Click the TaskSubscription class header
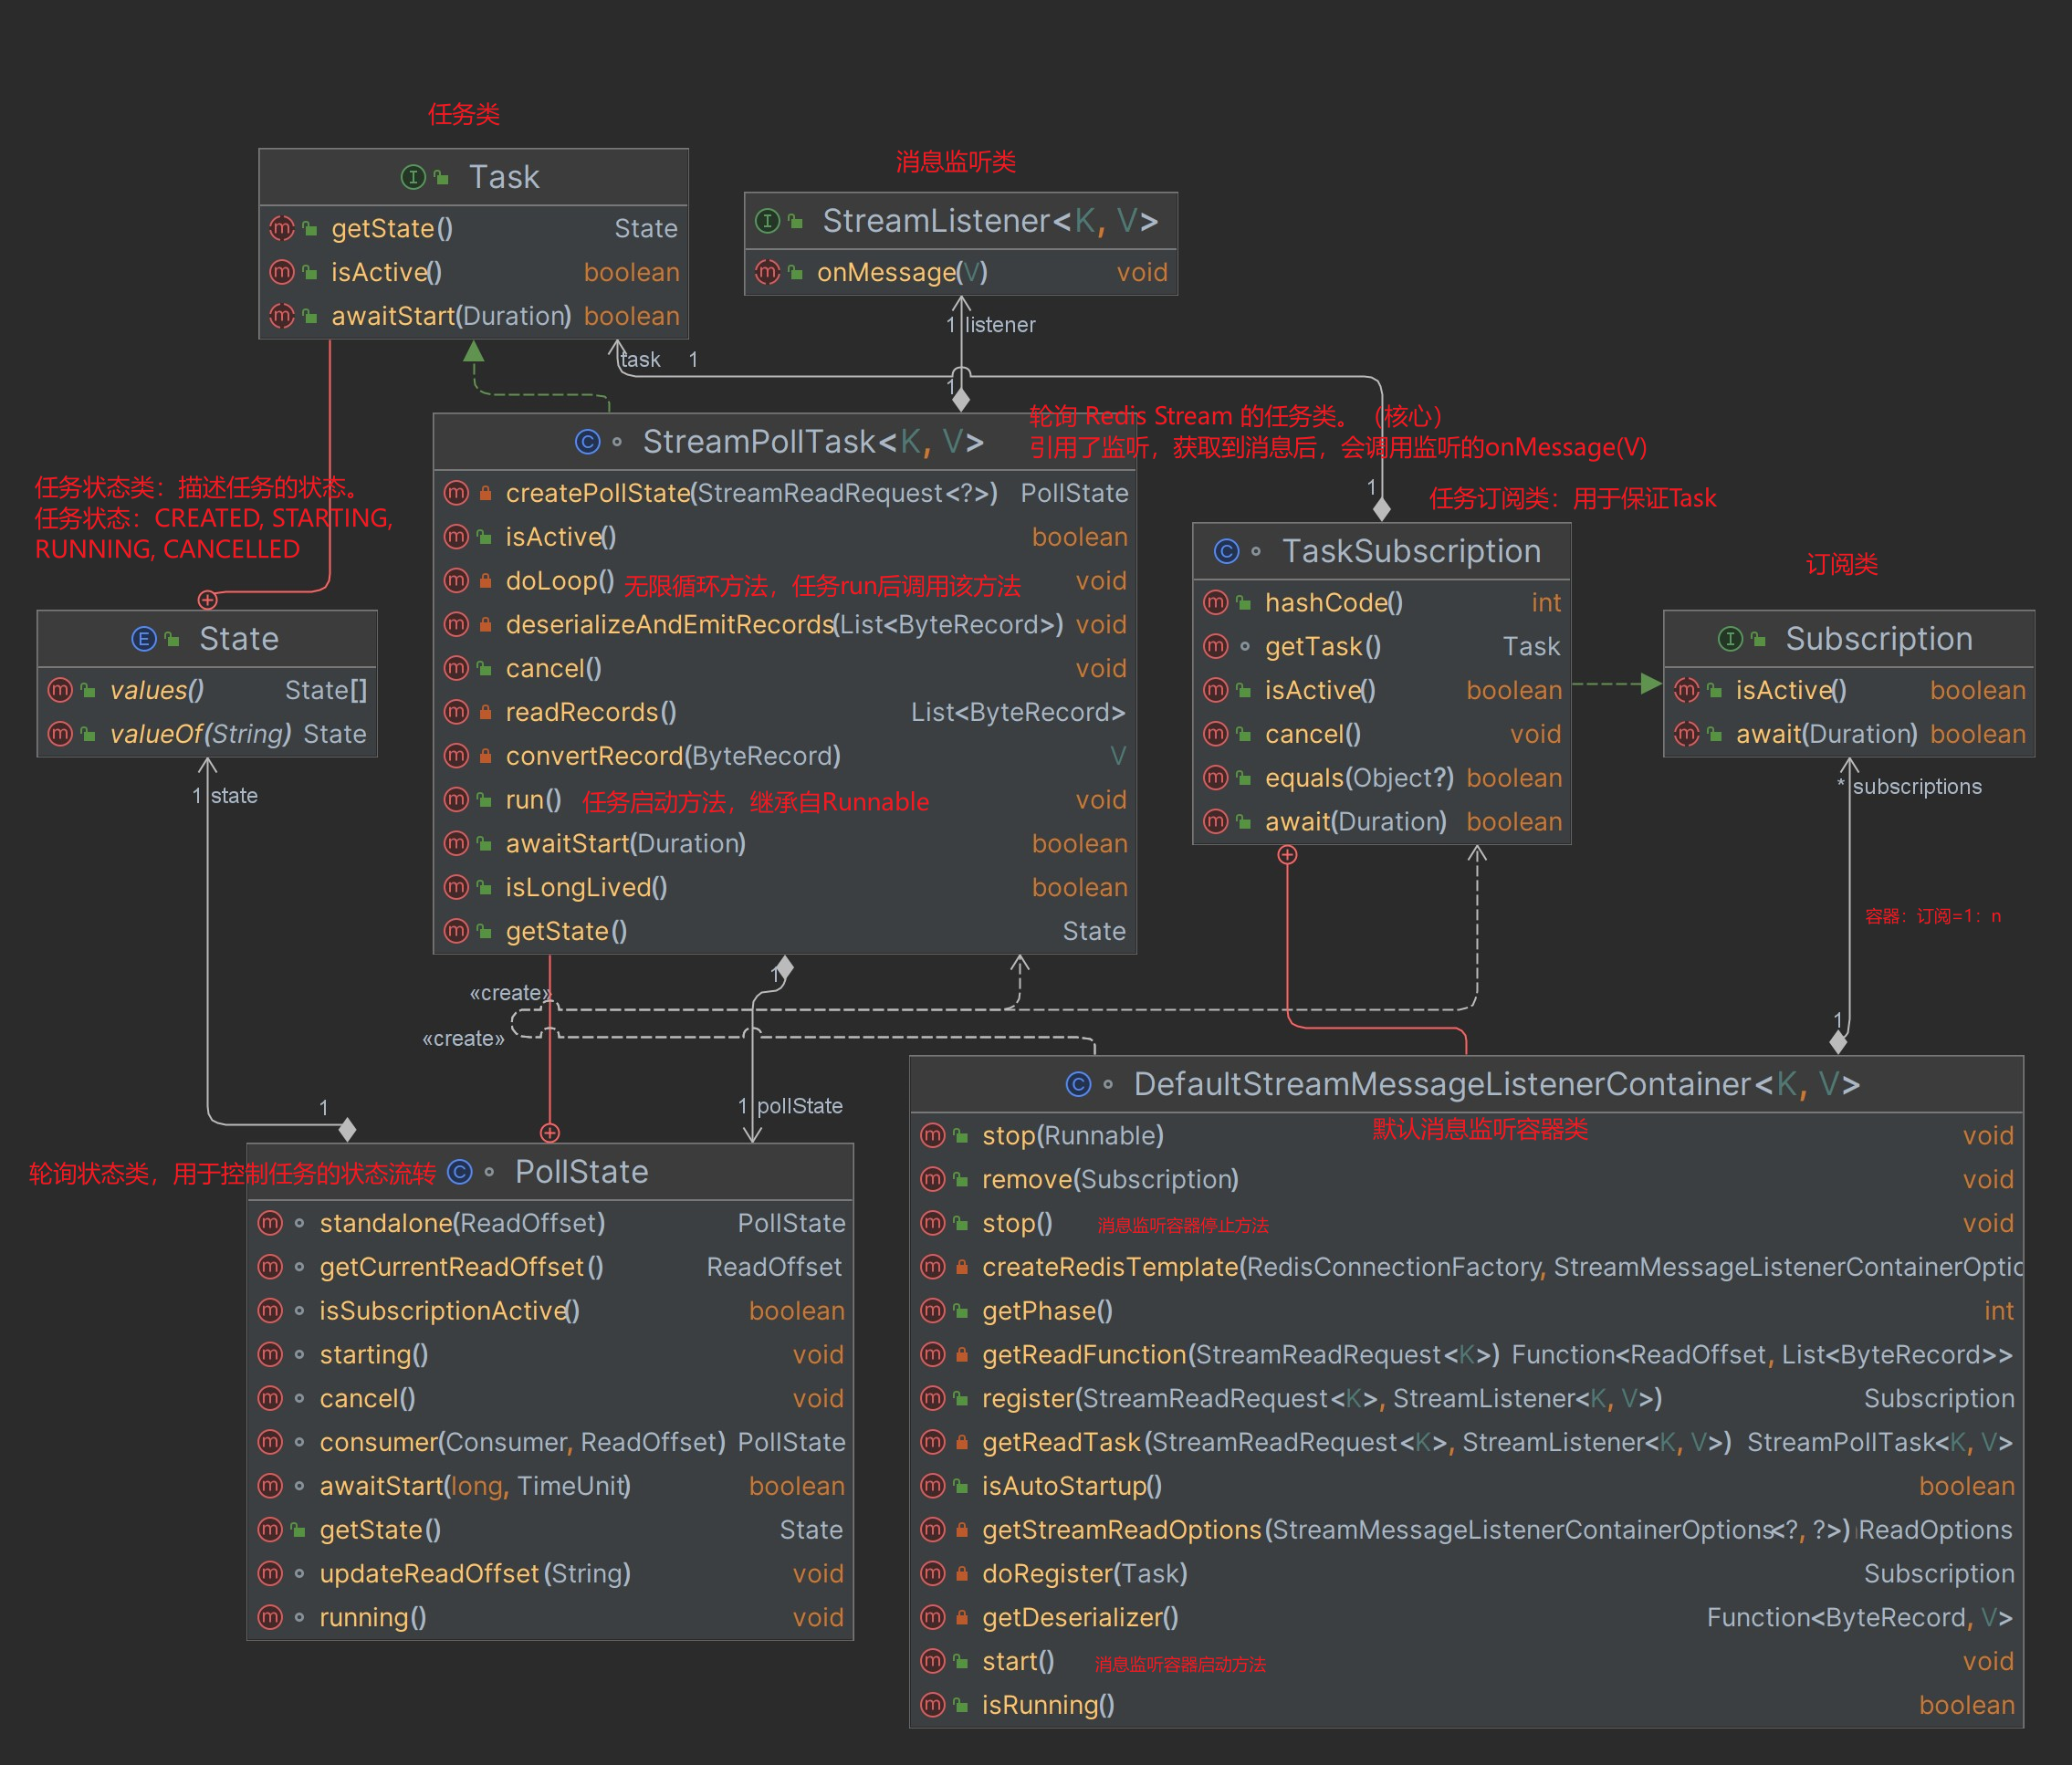Viewport: 2072px width, 1765px height. (x=1410, y=551)
